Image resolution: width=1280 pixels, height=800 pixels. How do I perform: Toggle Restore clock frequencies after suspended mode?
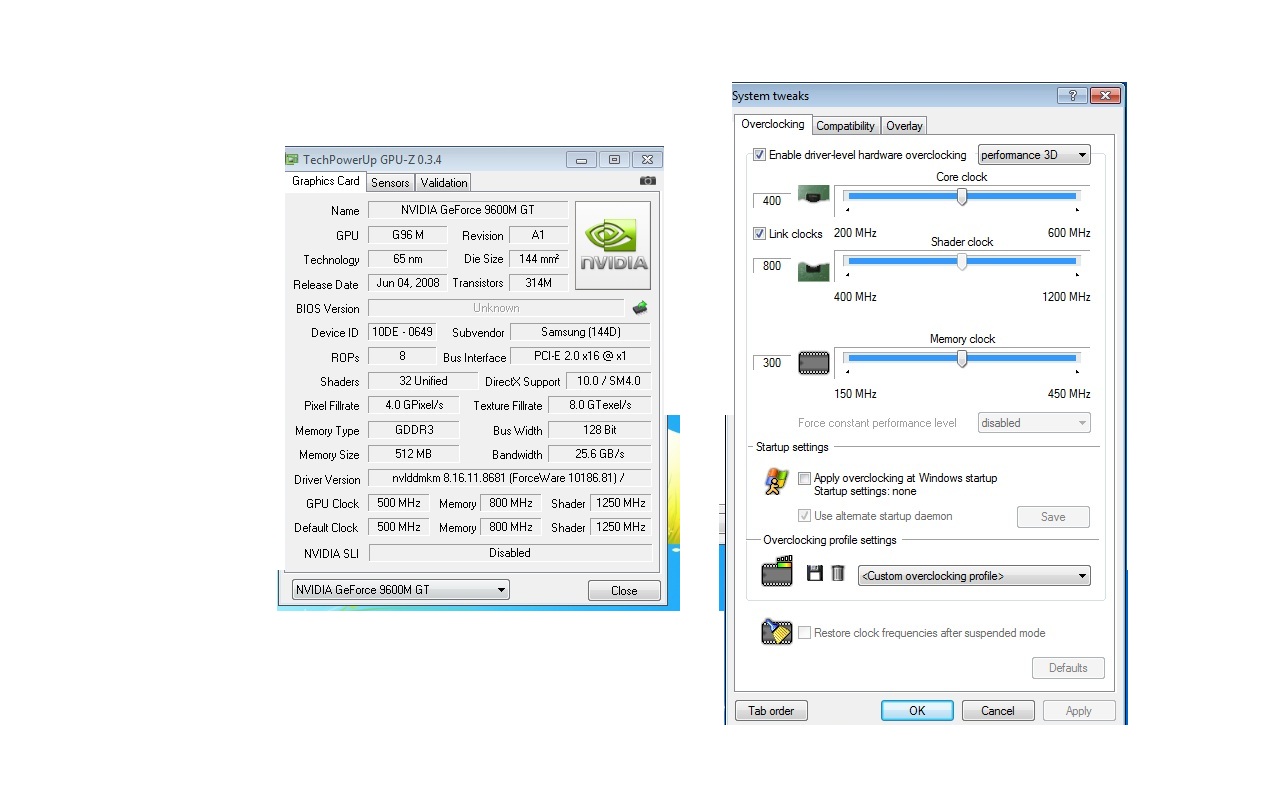[805, 633]
